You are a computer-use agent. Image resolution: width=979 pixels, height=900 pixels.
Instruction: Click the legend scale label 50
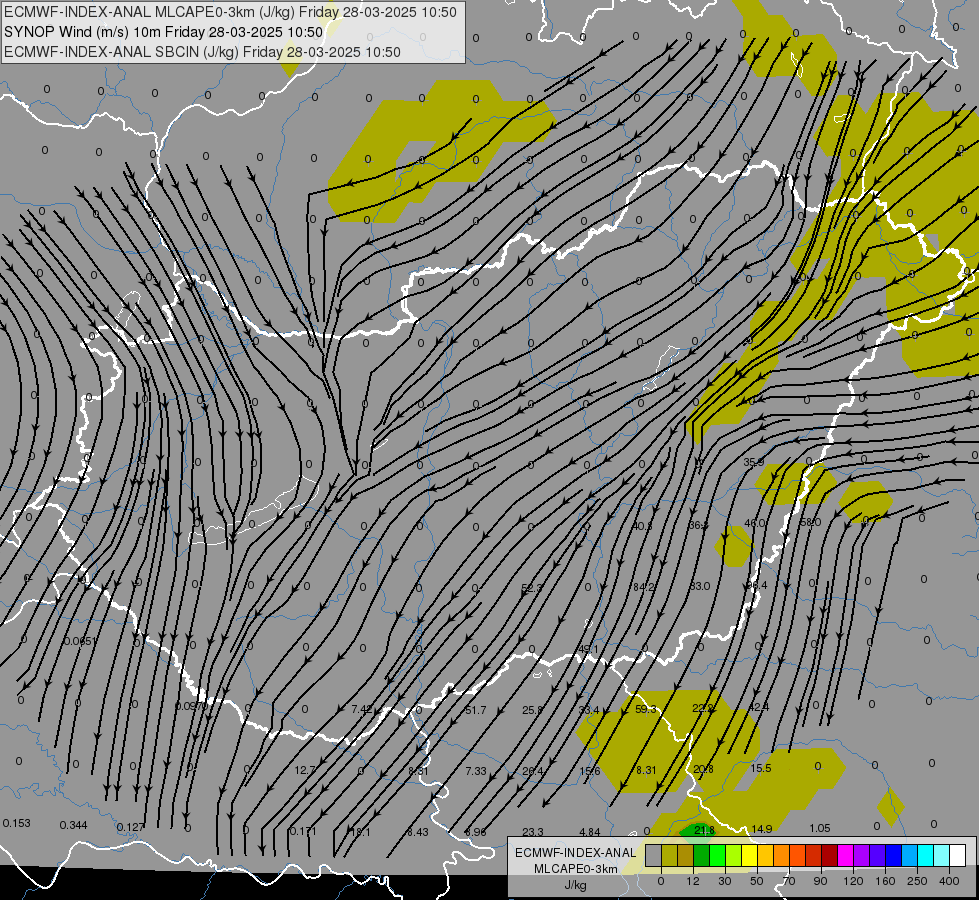(x=757, y=881)
